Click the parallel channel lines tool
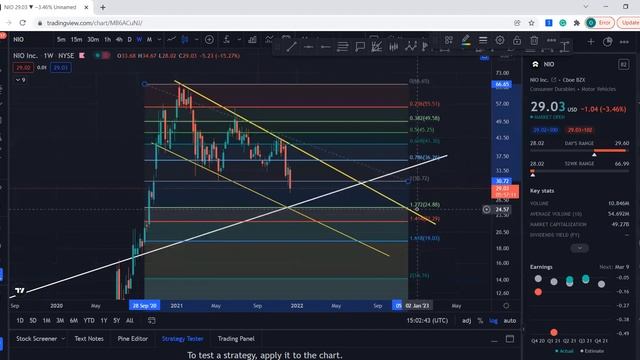The width and height of the screenshot is (640, 360). pos(342,47)
